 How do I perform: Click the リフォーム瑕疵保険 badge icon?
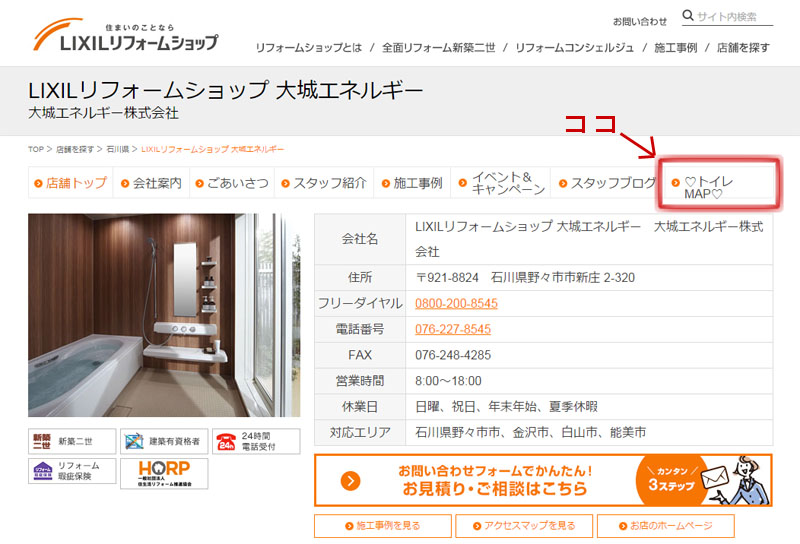tap(42, 471)
